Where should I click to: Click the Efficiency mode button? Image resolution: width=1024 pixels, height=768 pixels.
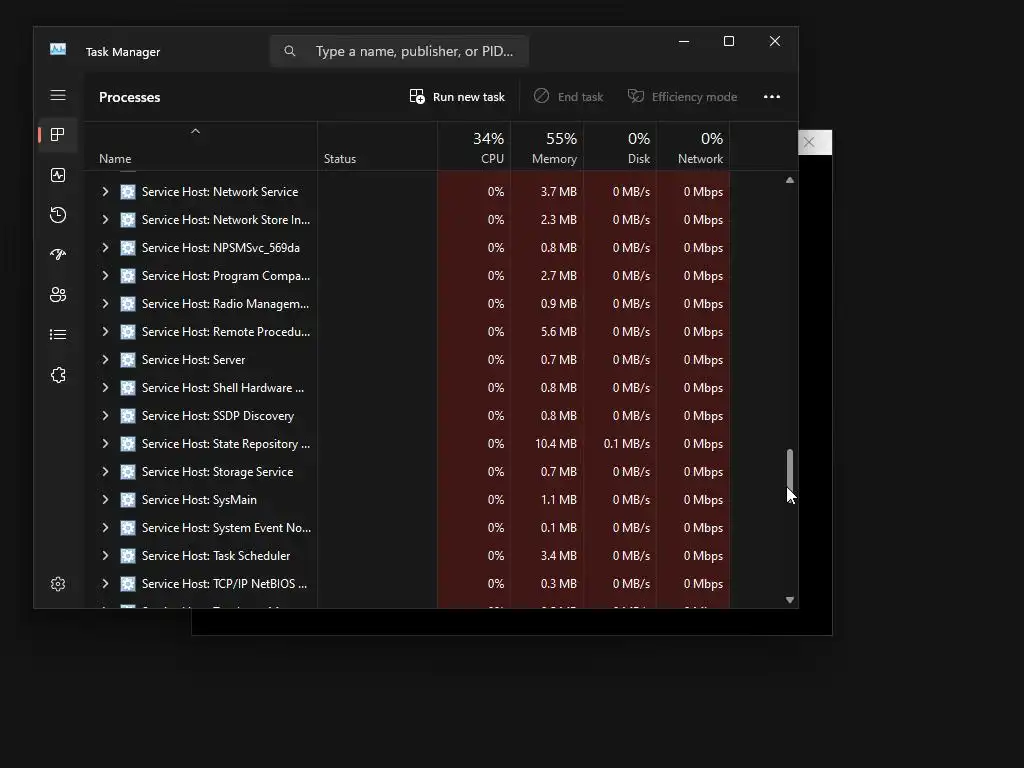[x=682, y=97]
